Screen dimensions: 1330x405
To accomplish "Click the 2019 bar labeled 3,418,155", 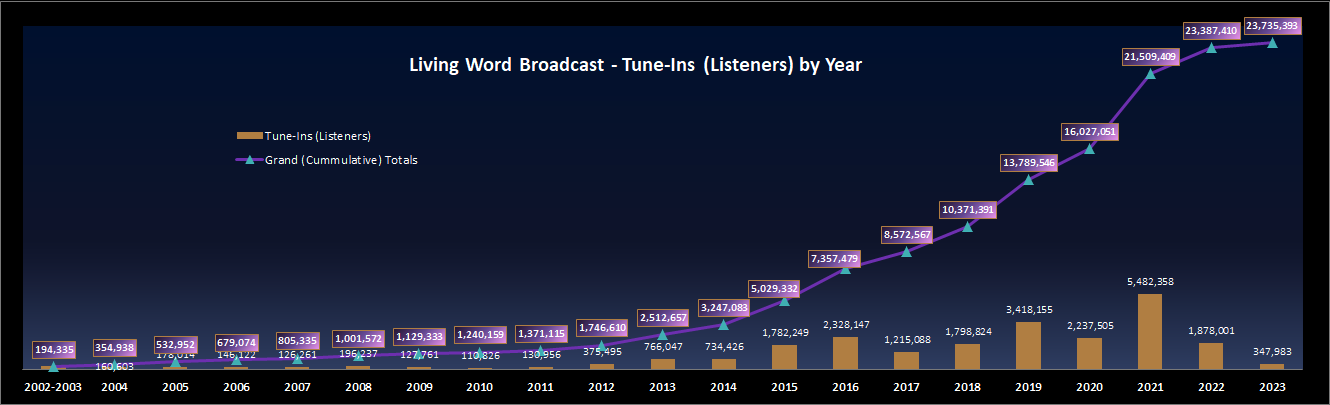I will pyautogui.click(x=1028, y=345).
